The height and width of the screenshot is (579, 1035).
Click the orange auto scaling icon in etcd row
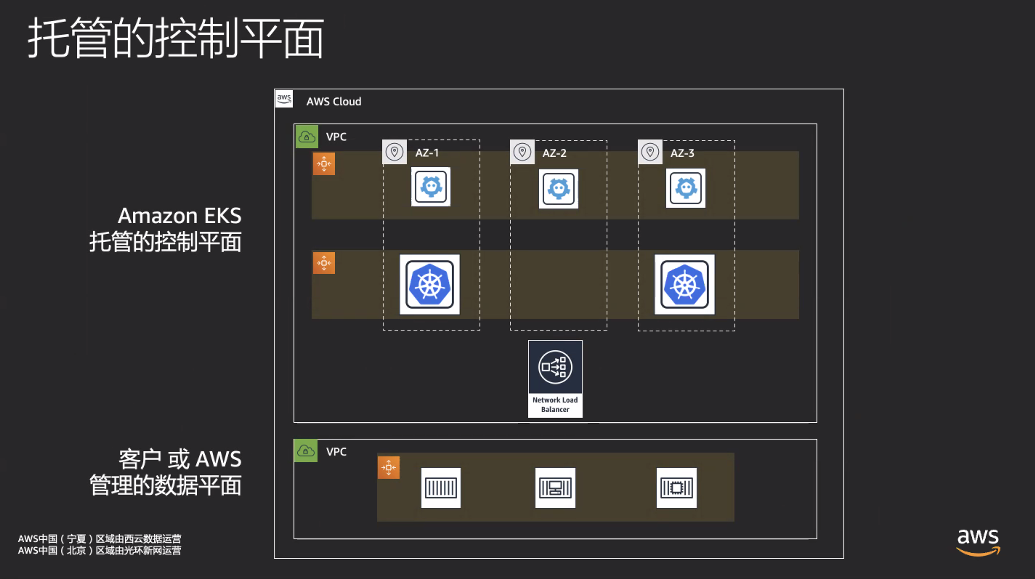324,164
